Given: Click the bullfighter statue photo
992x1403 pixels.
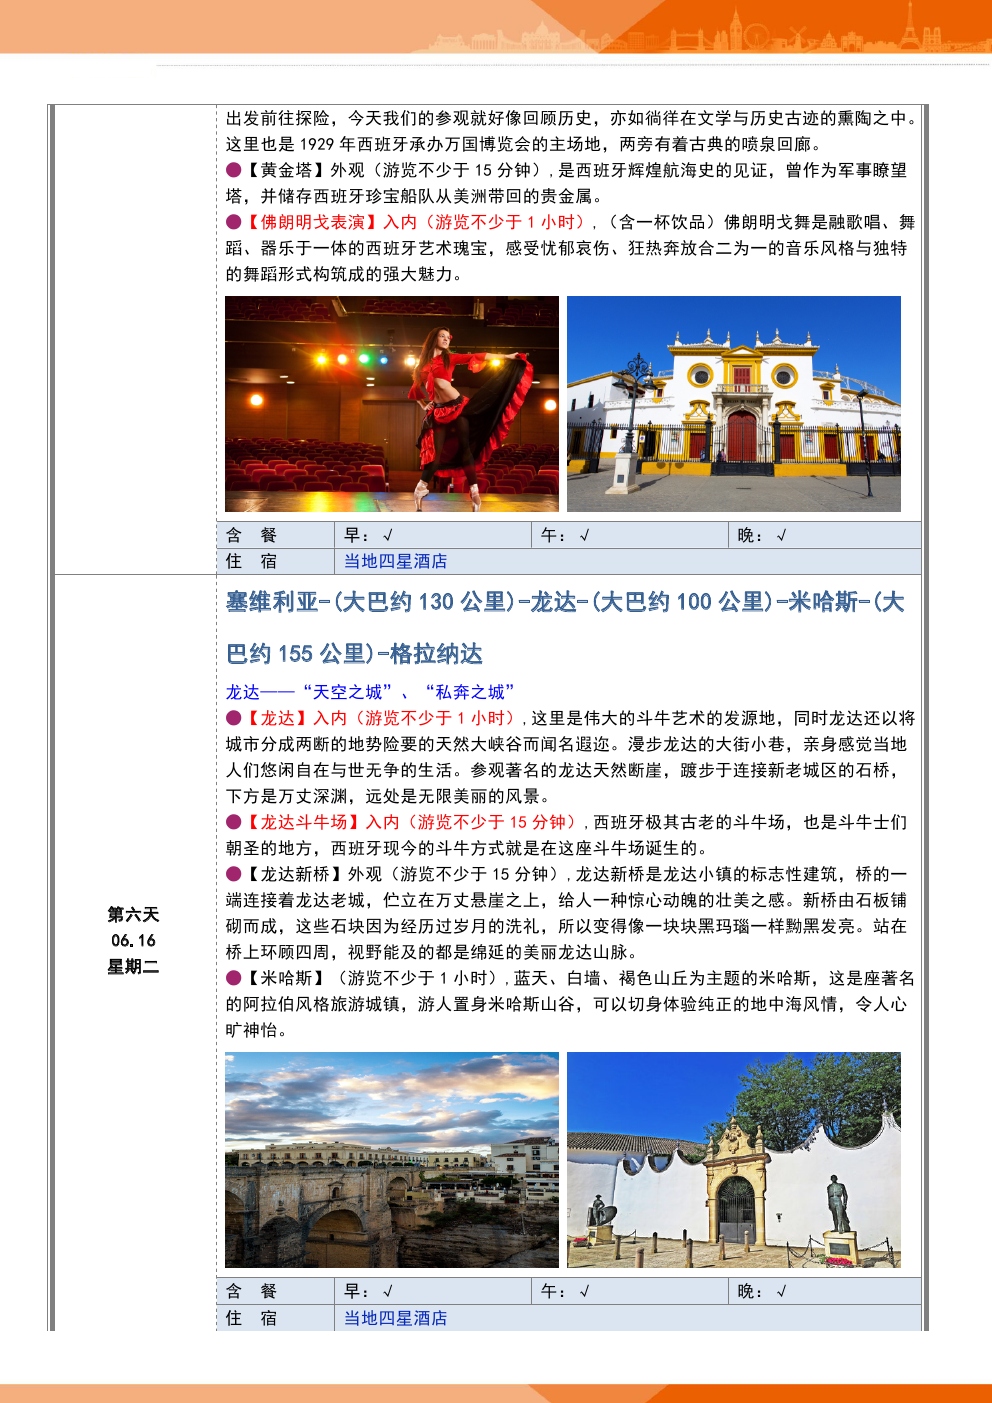Looking at the screenshot, I should 734,1160.
